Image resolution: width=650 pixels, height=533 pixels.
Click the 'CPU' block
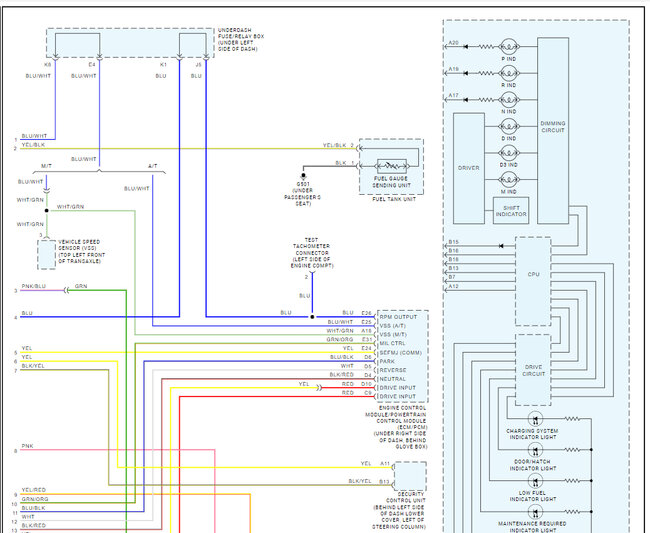(x=533, y=281)
